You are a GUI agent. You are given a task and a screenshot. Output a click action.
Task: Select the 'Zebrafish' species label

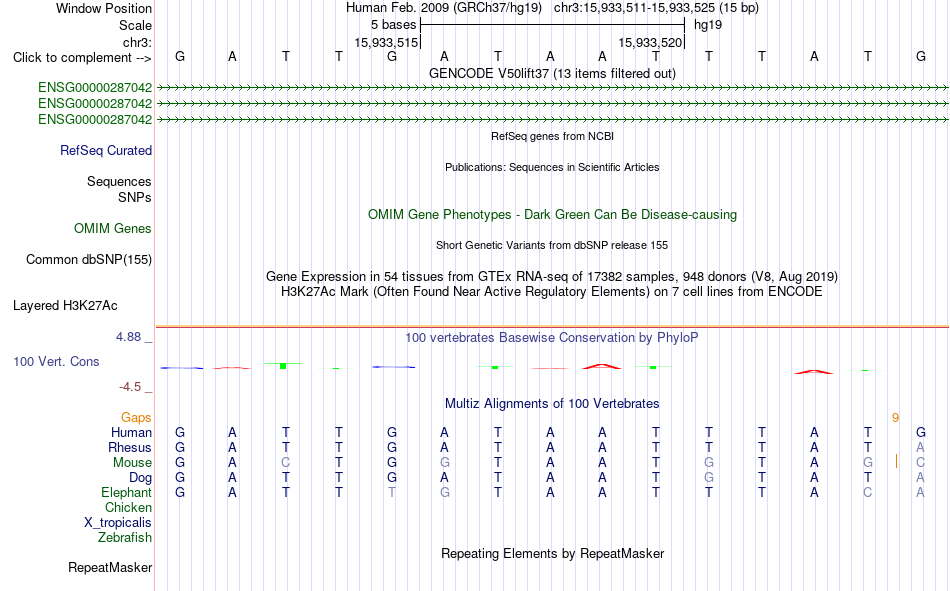(x=125, y=538)
